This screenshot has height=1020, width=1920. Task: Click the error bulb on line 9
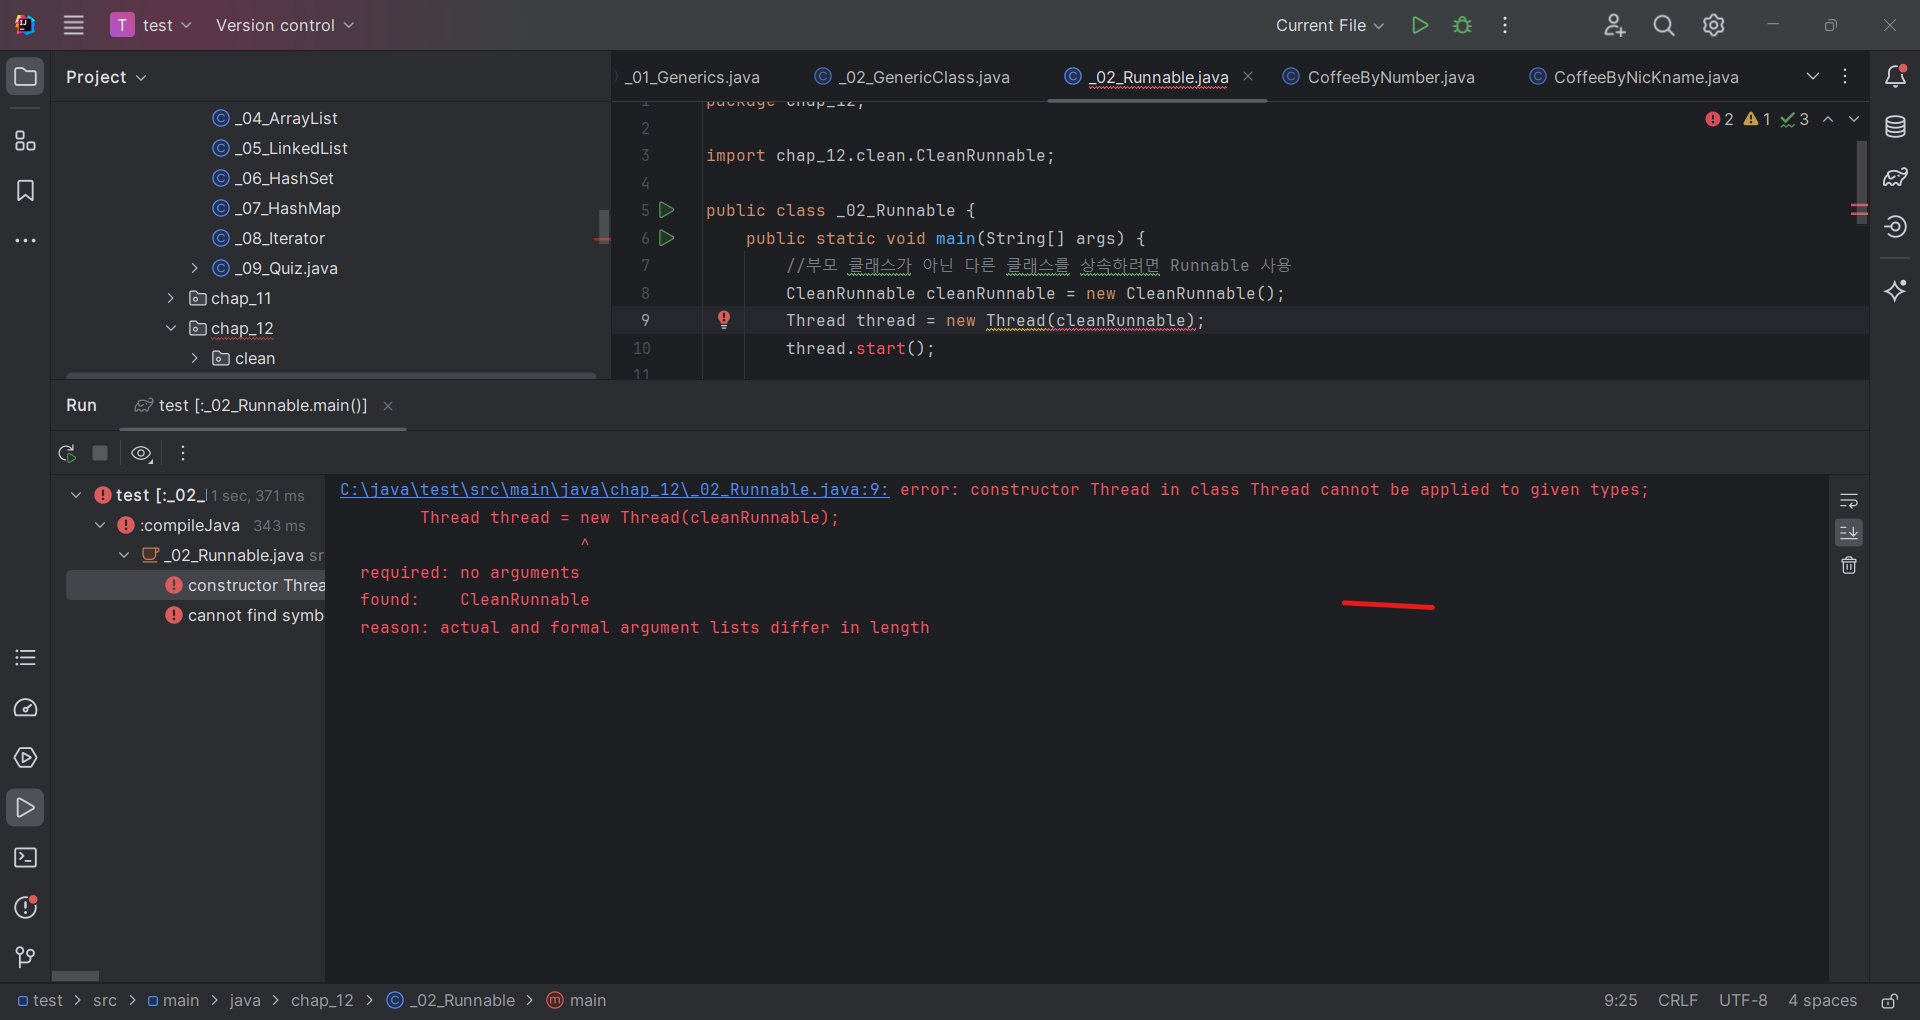(x=724, y=320)
